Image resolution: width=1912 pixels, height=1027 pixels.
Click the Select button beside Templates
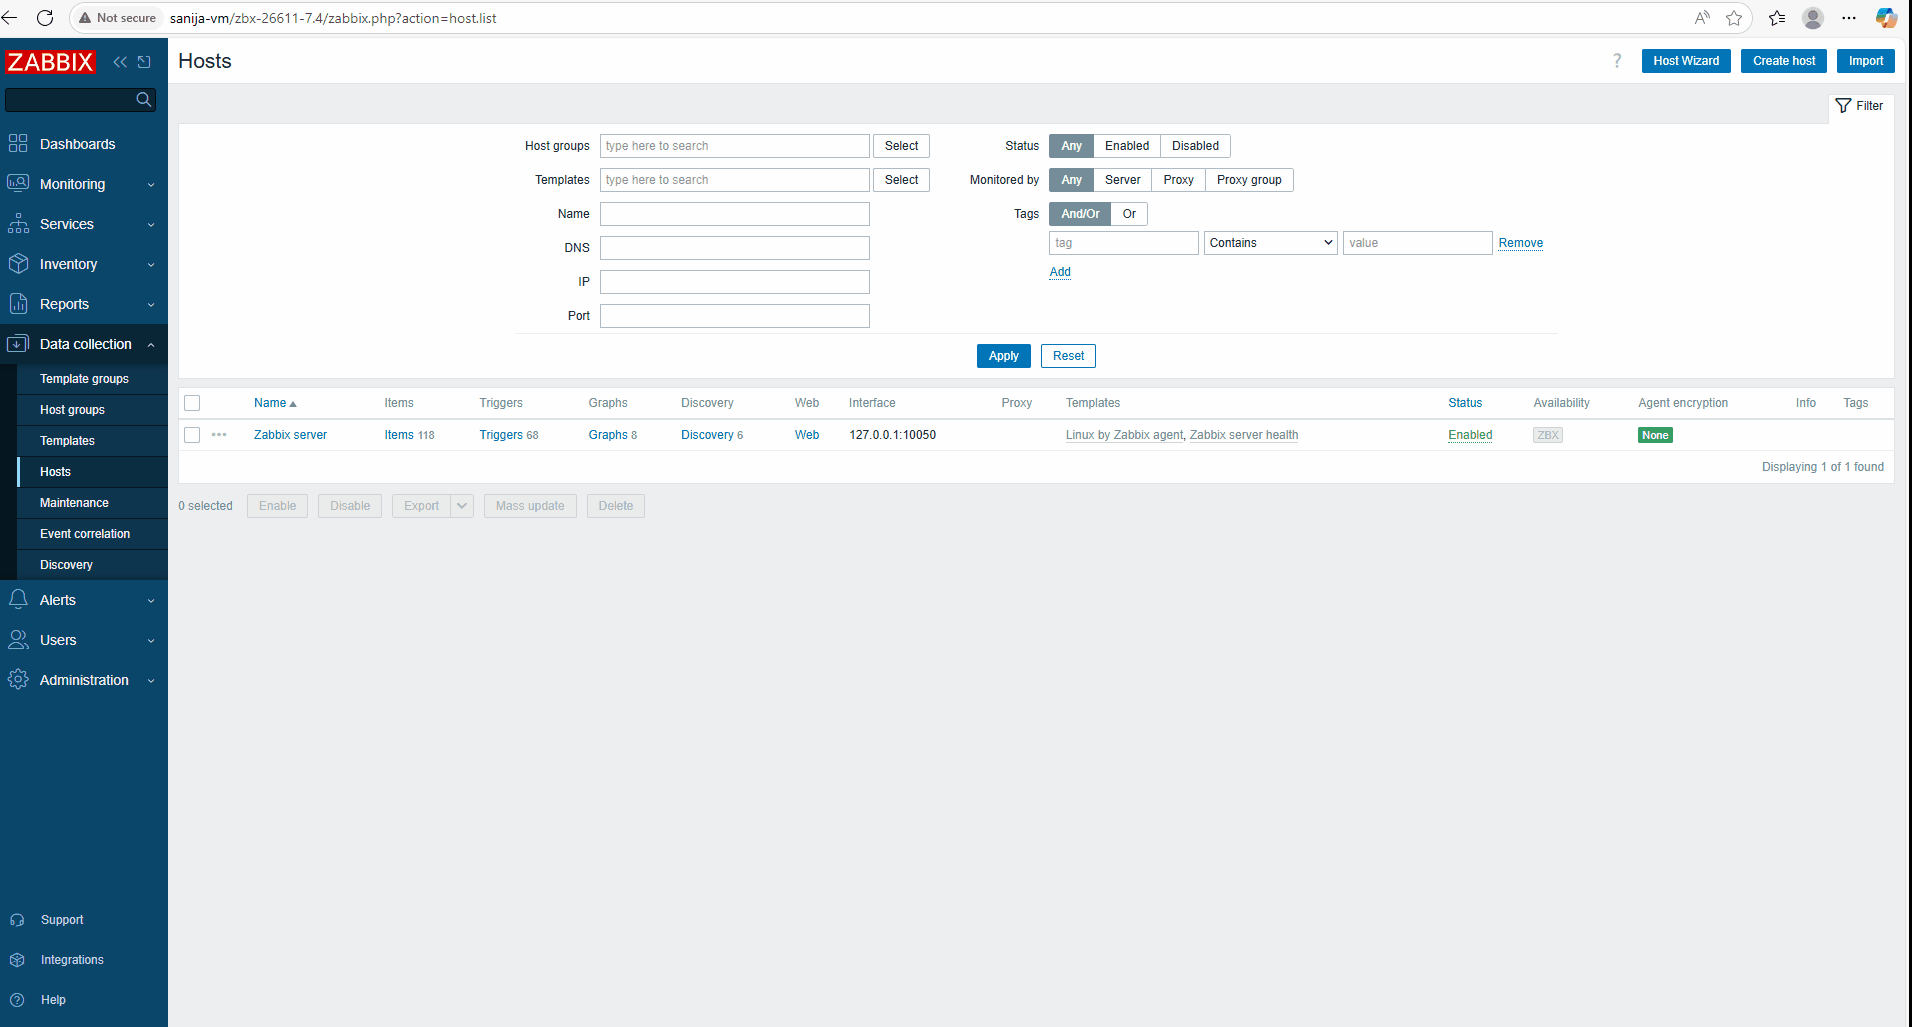(x=901, y=180)
